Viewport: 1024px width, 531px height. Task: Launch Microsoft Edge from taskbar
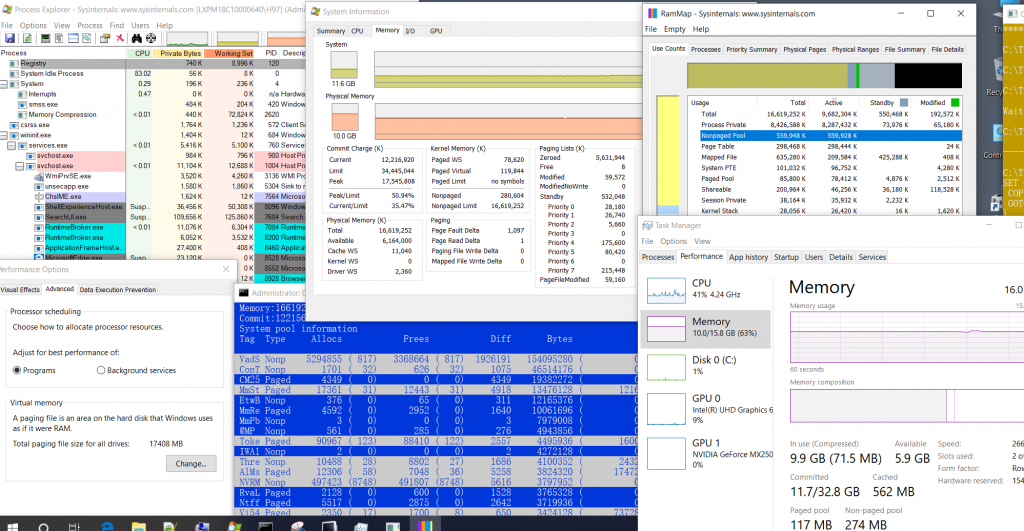[106, 526]
